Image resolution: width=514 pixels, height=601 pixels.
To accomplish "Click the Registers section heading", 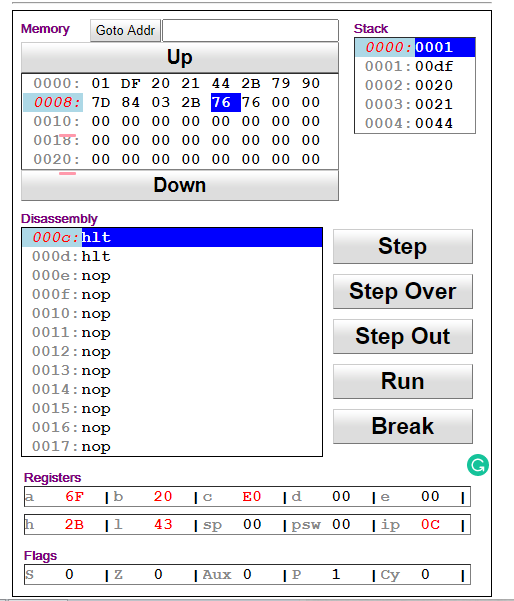I will tap(53, 478).
